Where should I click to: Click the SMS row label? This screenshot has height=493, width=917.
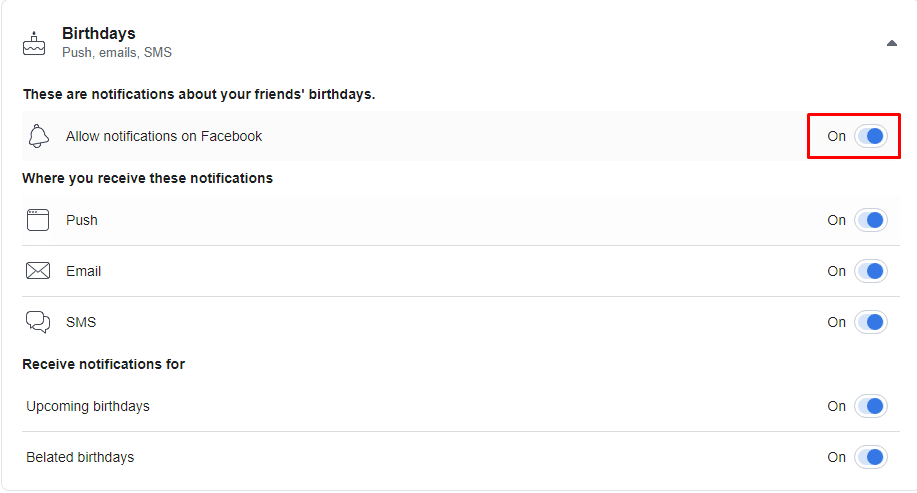(x=81, y=322)
